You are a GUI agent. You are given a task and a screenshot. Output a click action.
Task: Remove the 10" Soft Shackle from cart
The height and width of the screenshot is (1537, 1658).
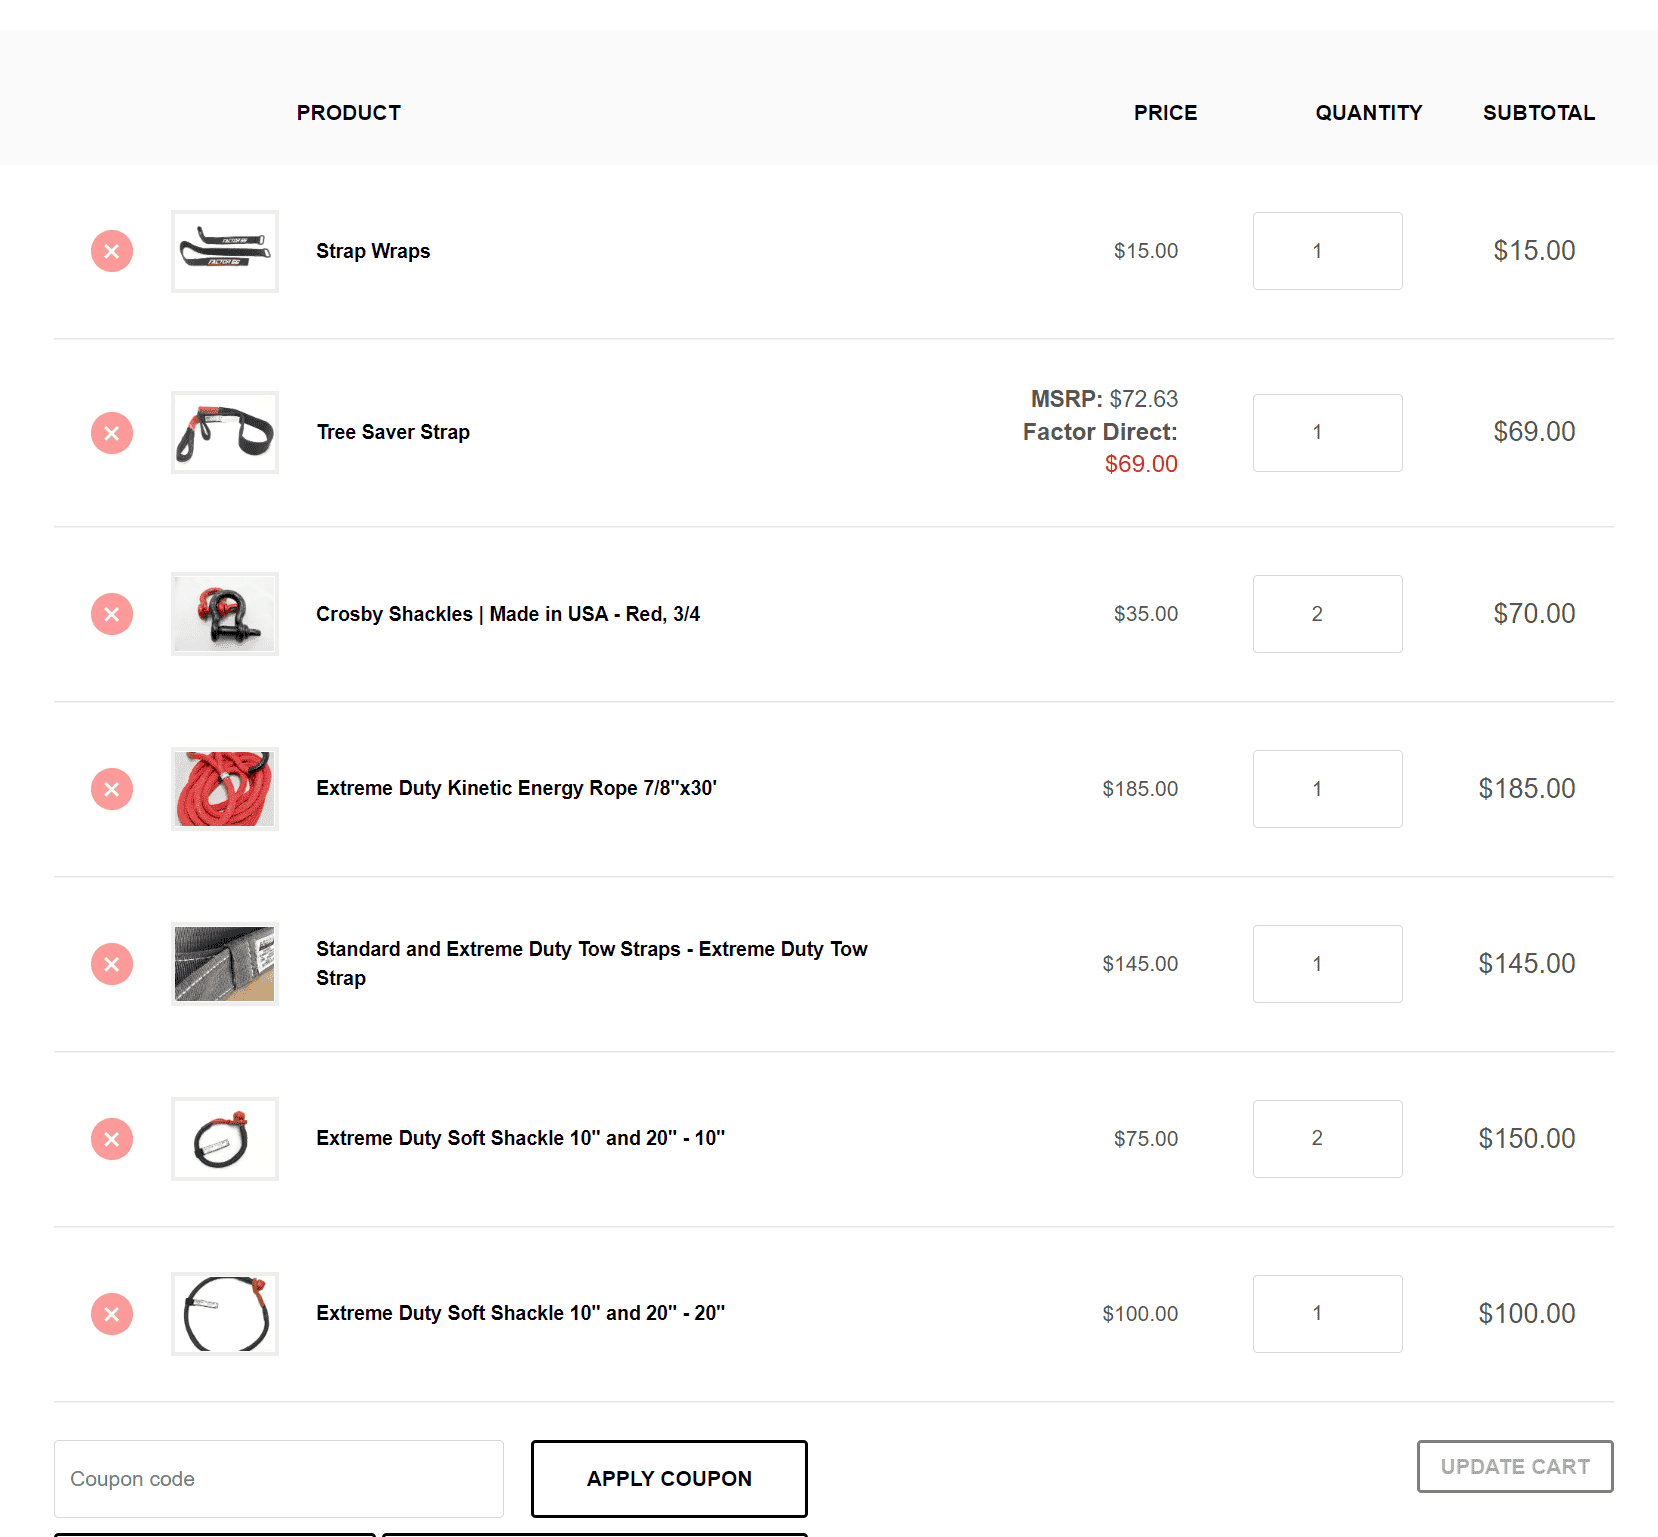click(112, 1139)
